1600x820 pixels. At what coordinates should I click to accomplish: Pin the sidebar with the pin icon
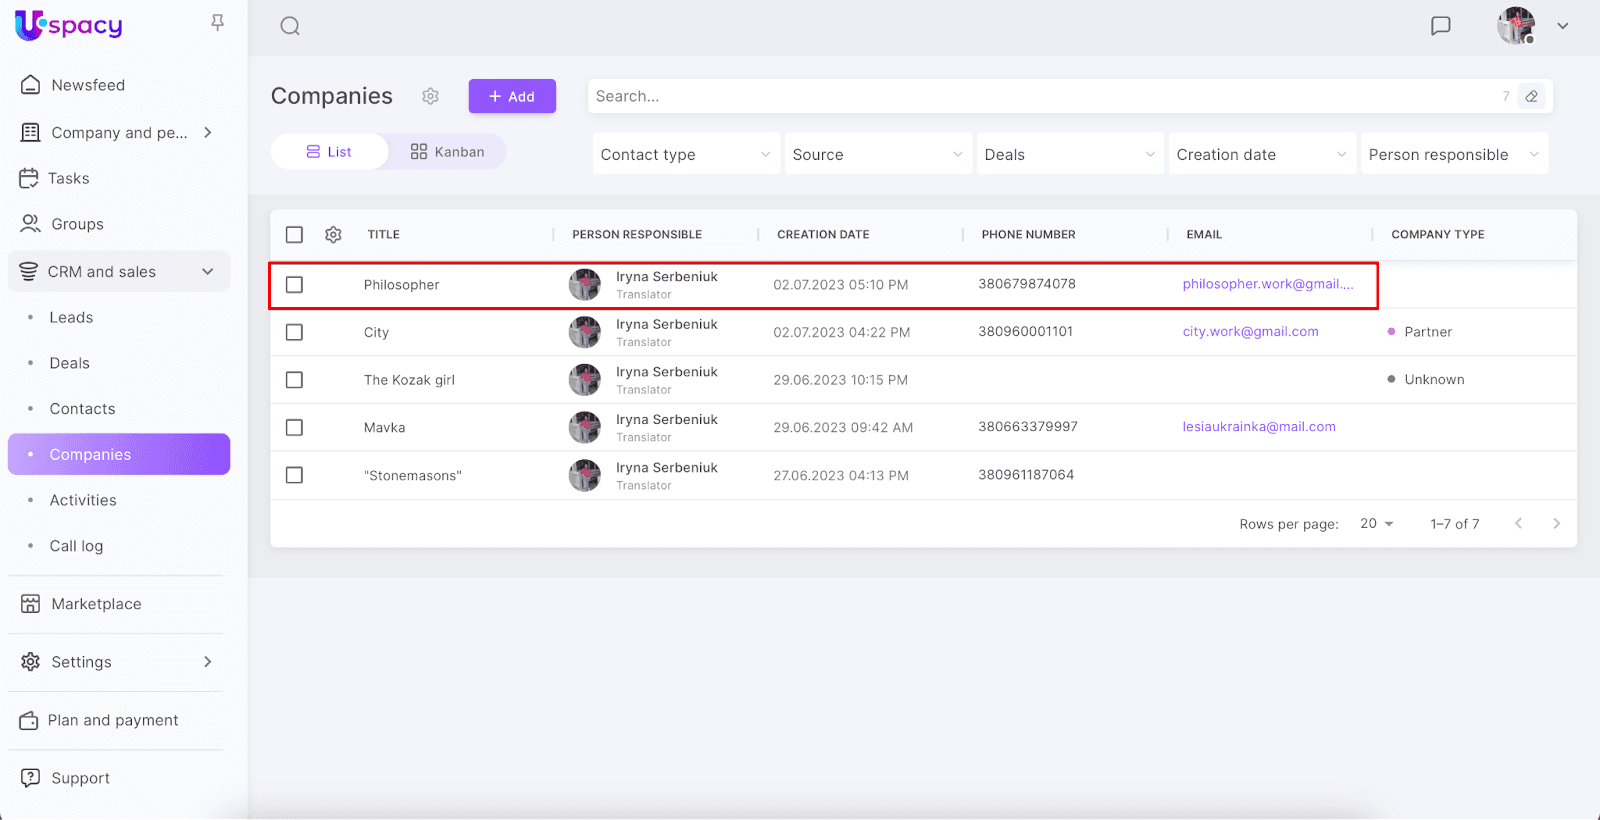(x=217, y=22)
